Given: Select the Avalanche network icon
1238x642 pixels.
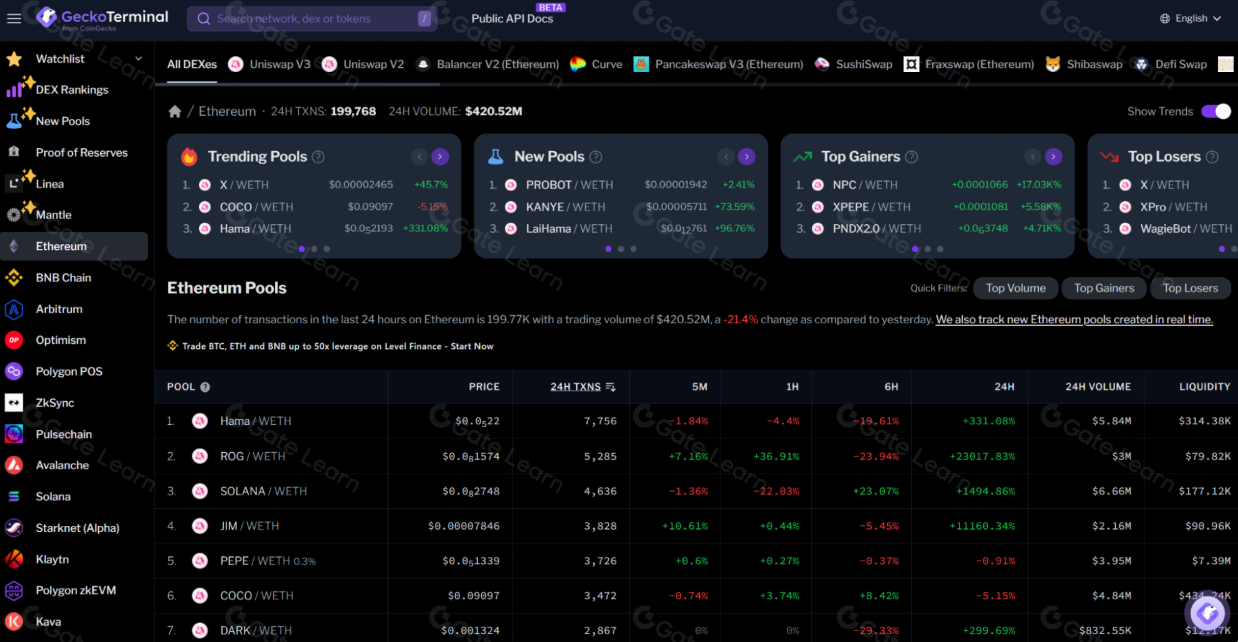Looking at the screenshot, I should (14, 465).
